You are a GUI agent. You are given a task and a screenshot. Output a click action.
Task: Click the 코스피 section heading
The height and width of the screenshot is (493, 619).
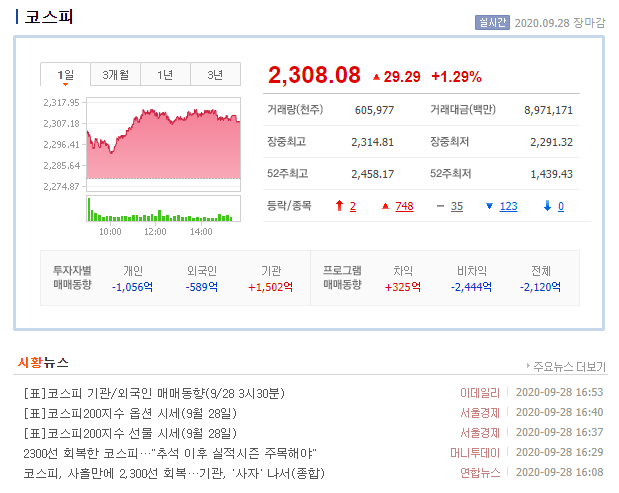[x=49, y=17]
